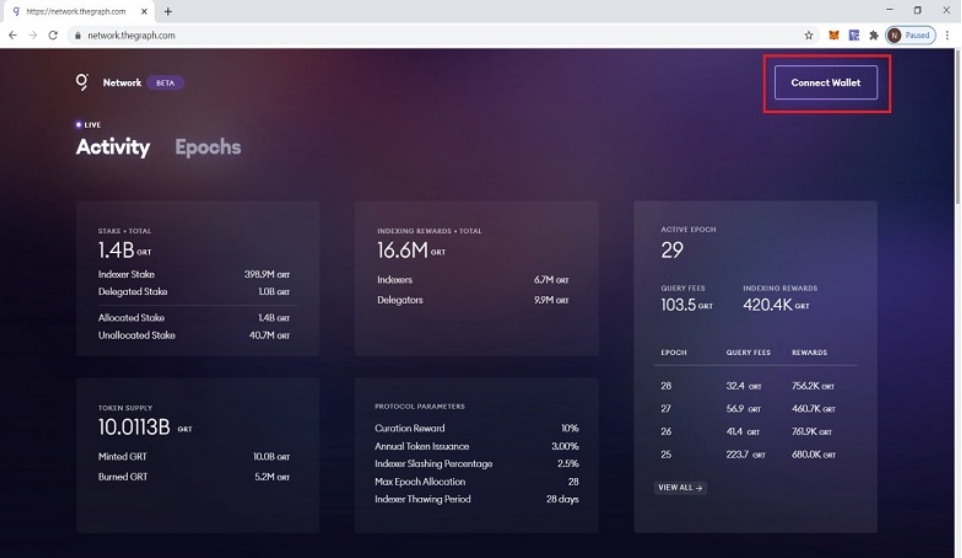Click the Indexer Stake row

194,275
